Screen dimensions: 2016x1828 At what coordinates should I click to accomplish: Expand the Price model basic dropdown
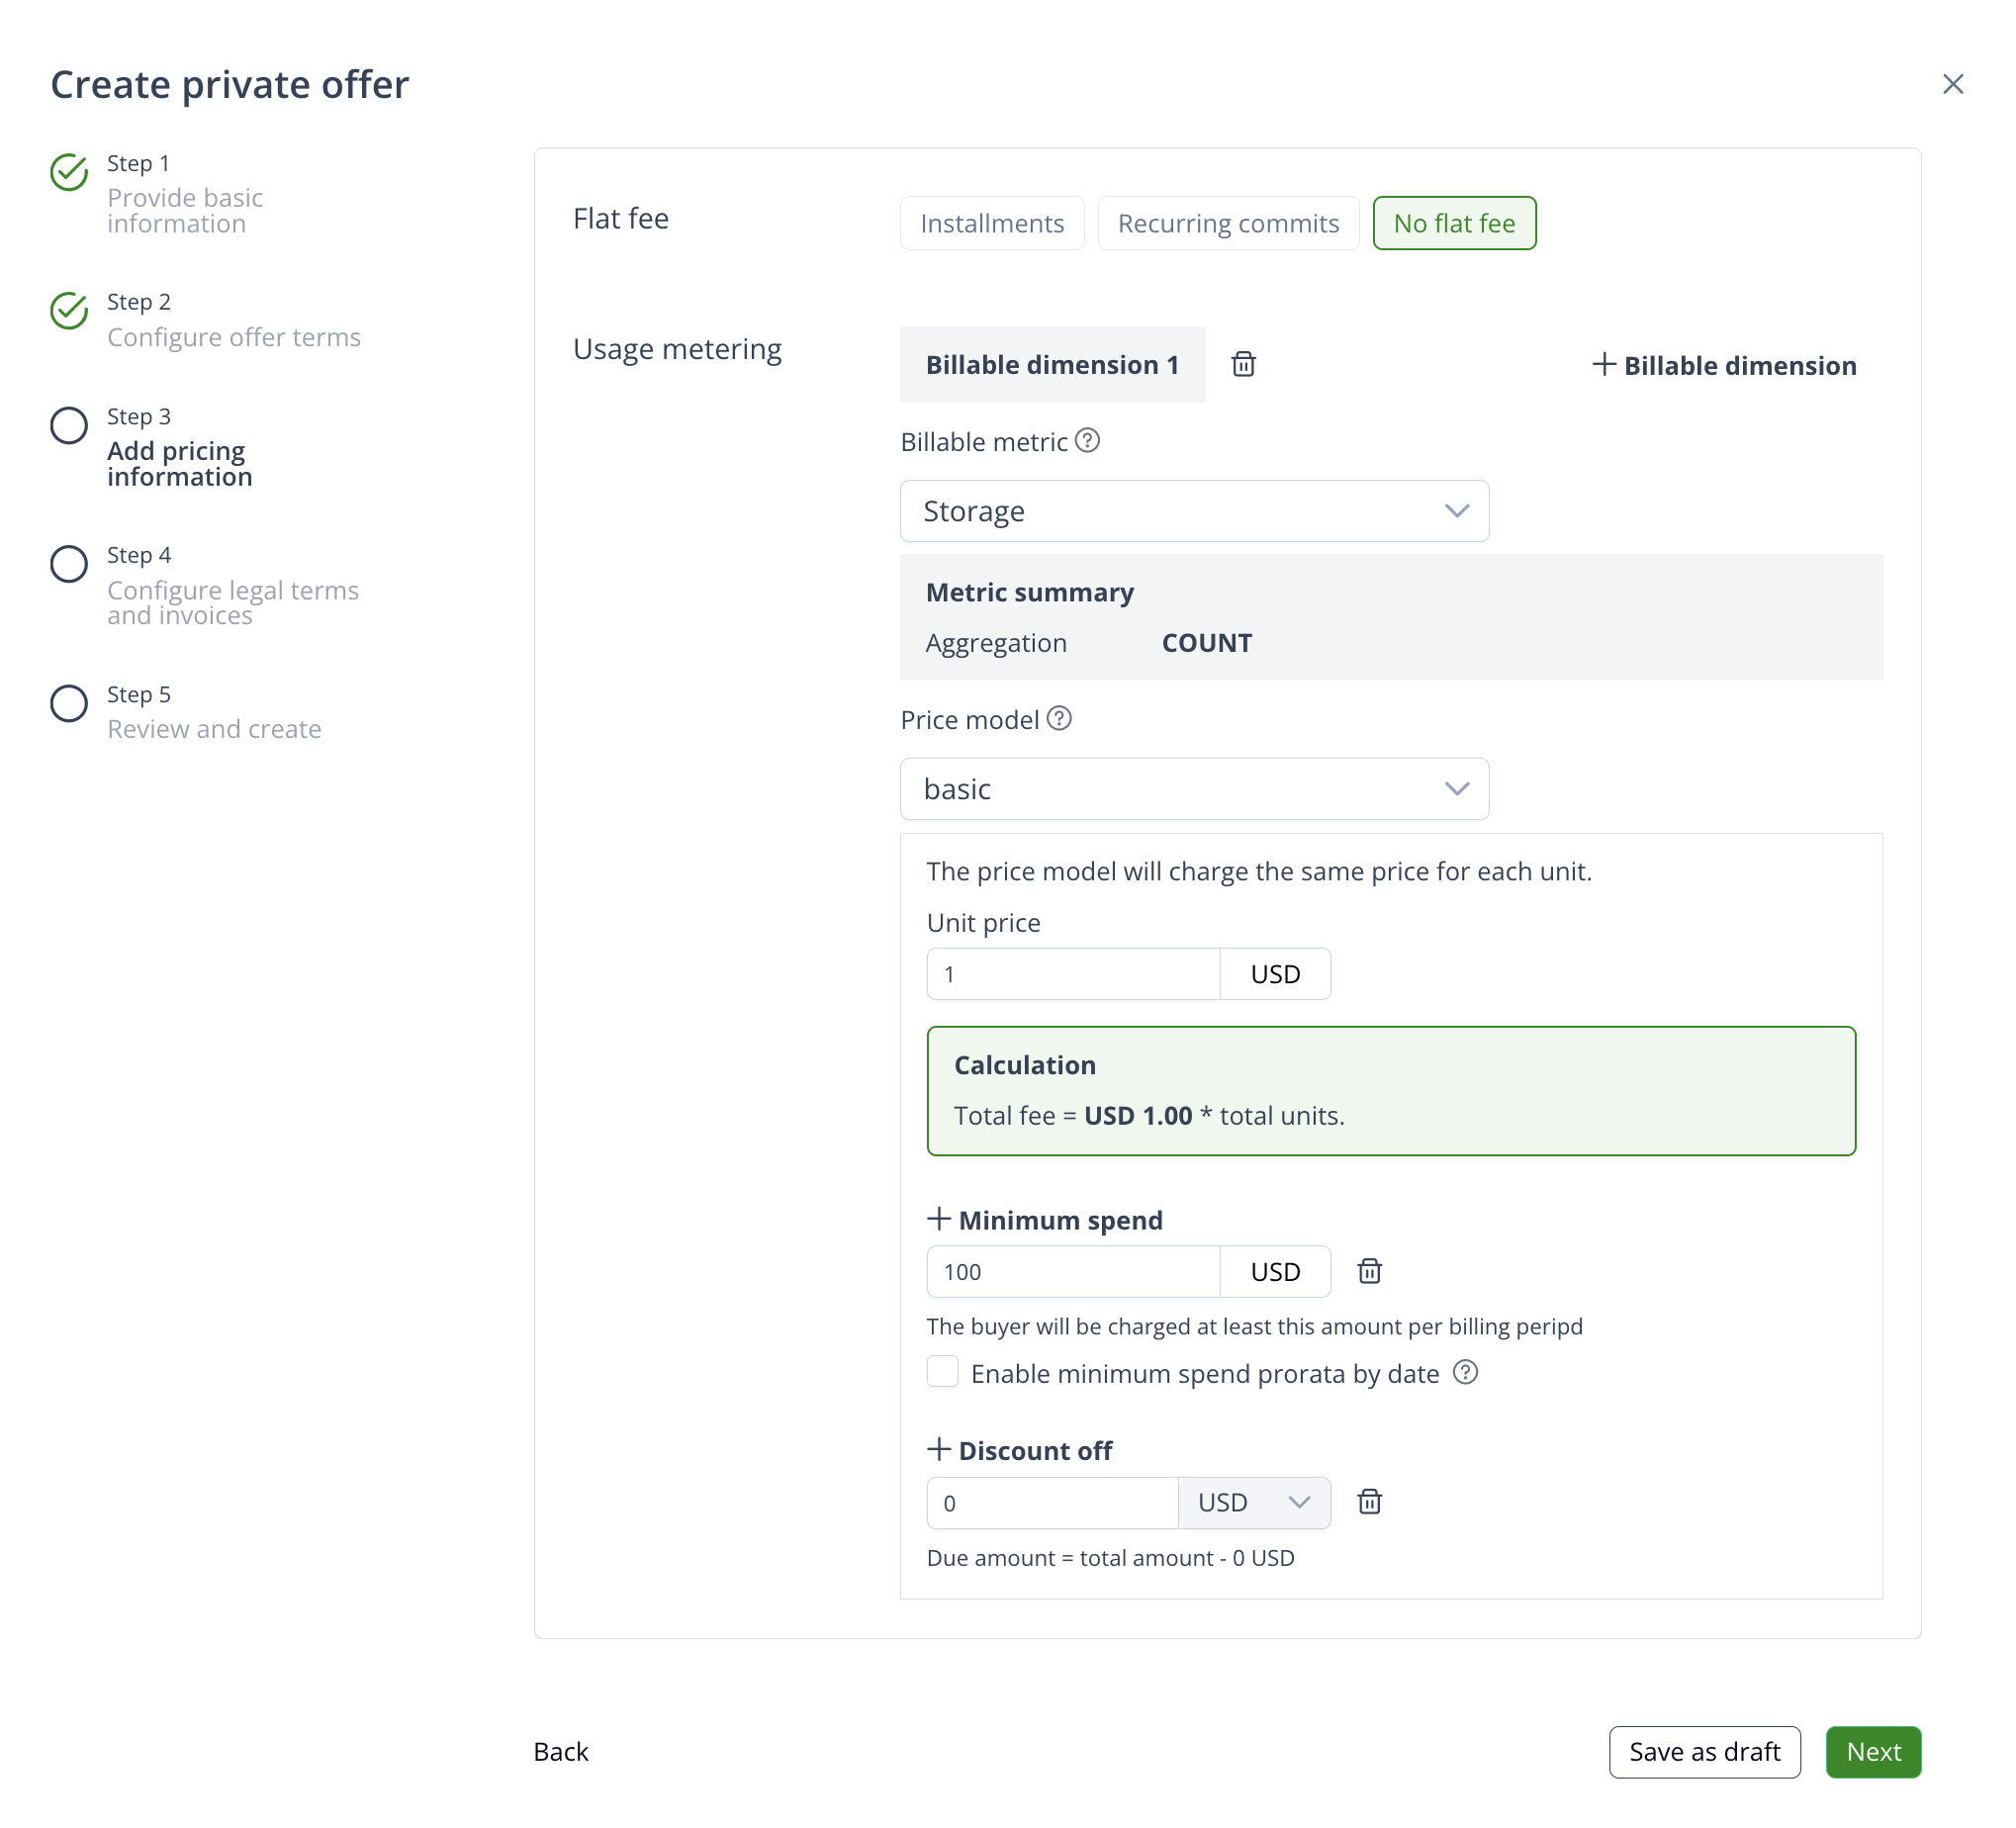click(1194, 789)
